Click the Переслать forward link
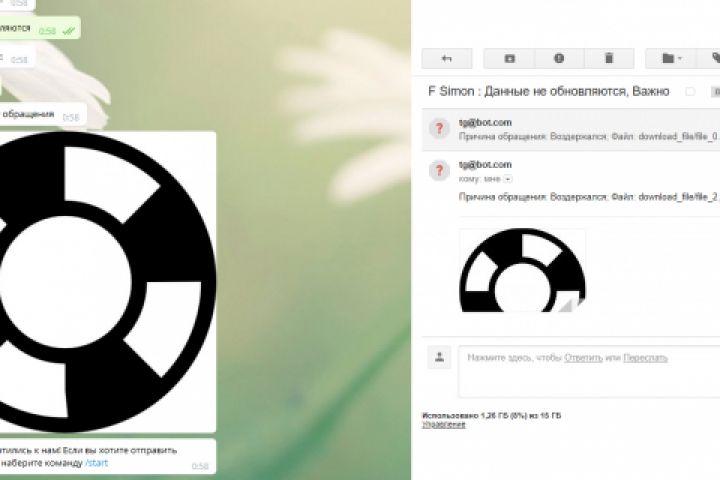This screenshot has width=720, height=480. (645, 358)
